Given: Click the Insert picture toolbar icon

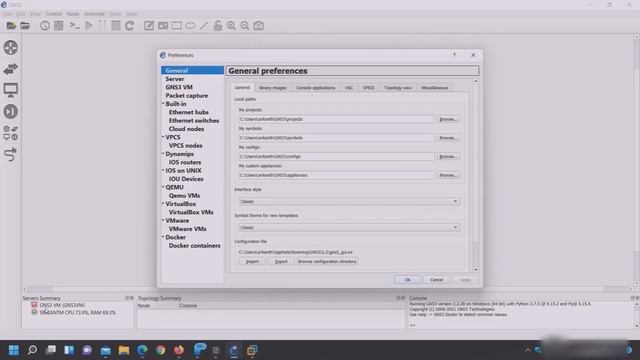Looking at the screenshot, I should pyautogui.click(x=163, y=26).
